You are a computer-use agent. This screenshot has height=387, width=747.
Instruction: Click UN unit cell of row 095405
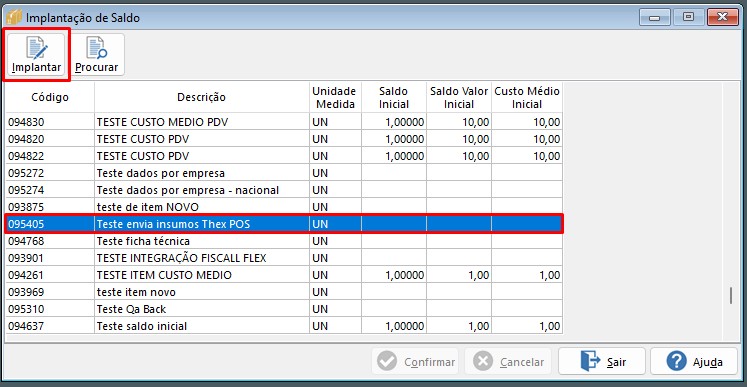pos(335,224)
